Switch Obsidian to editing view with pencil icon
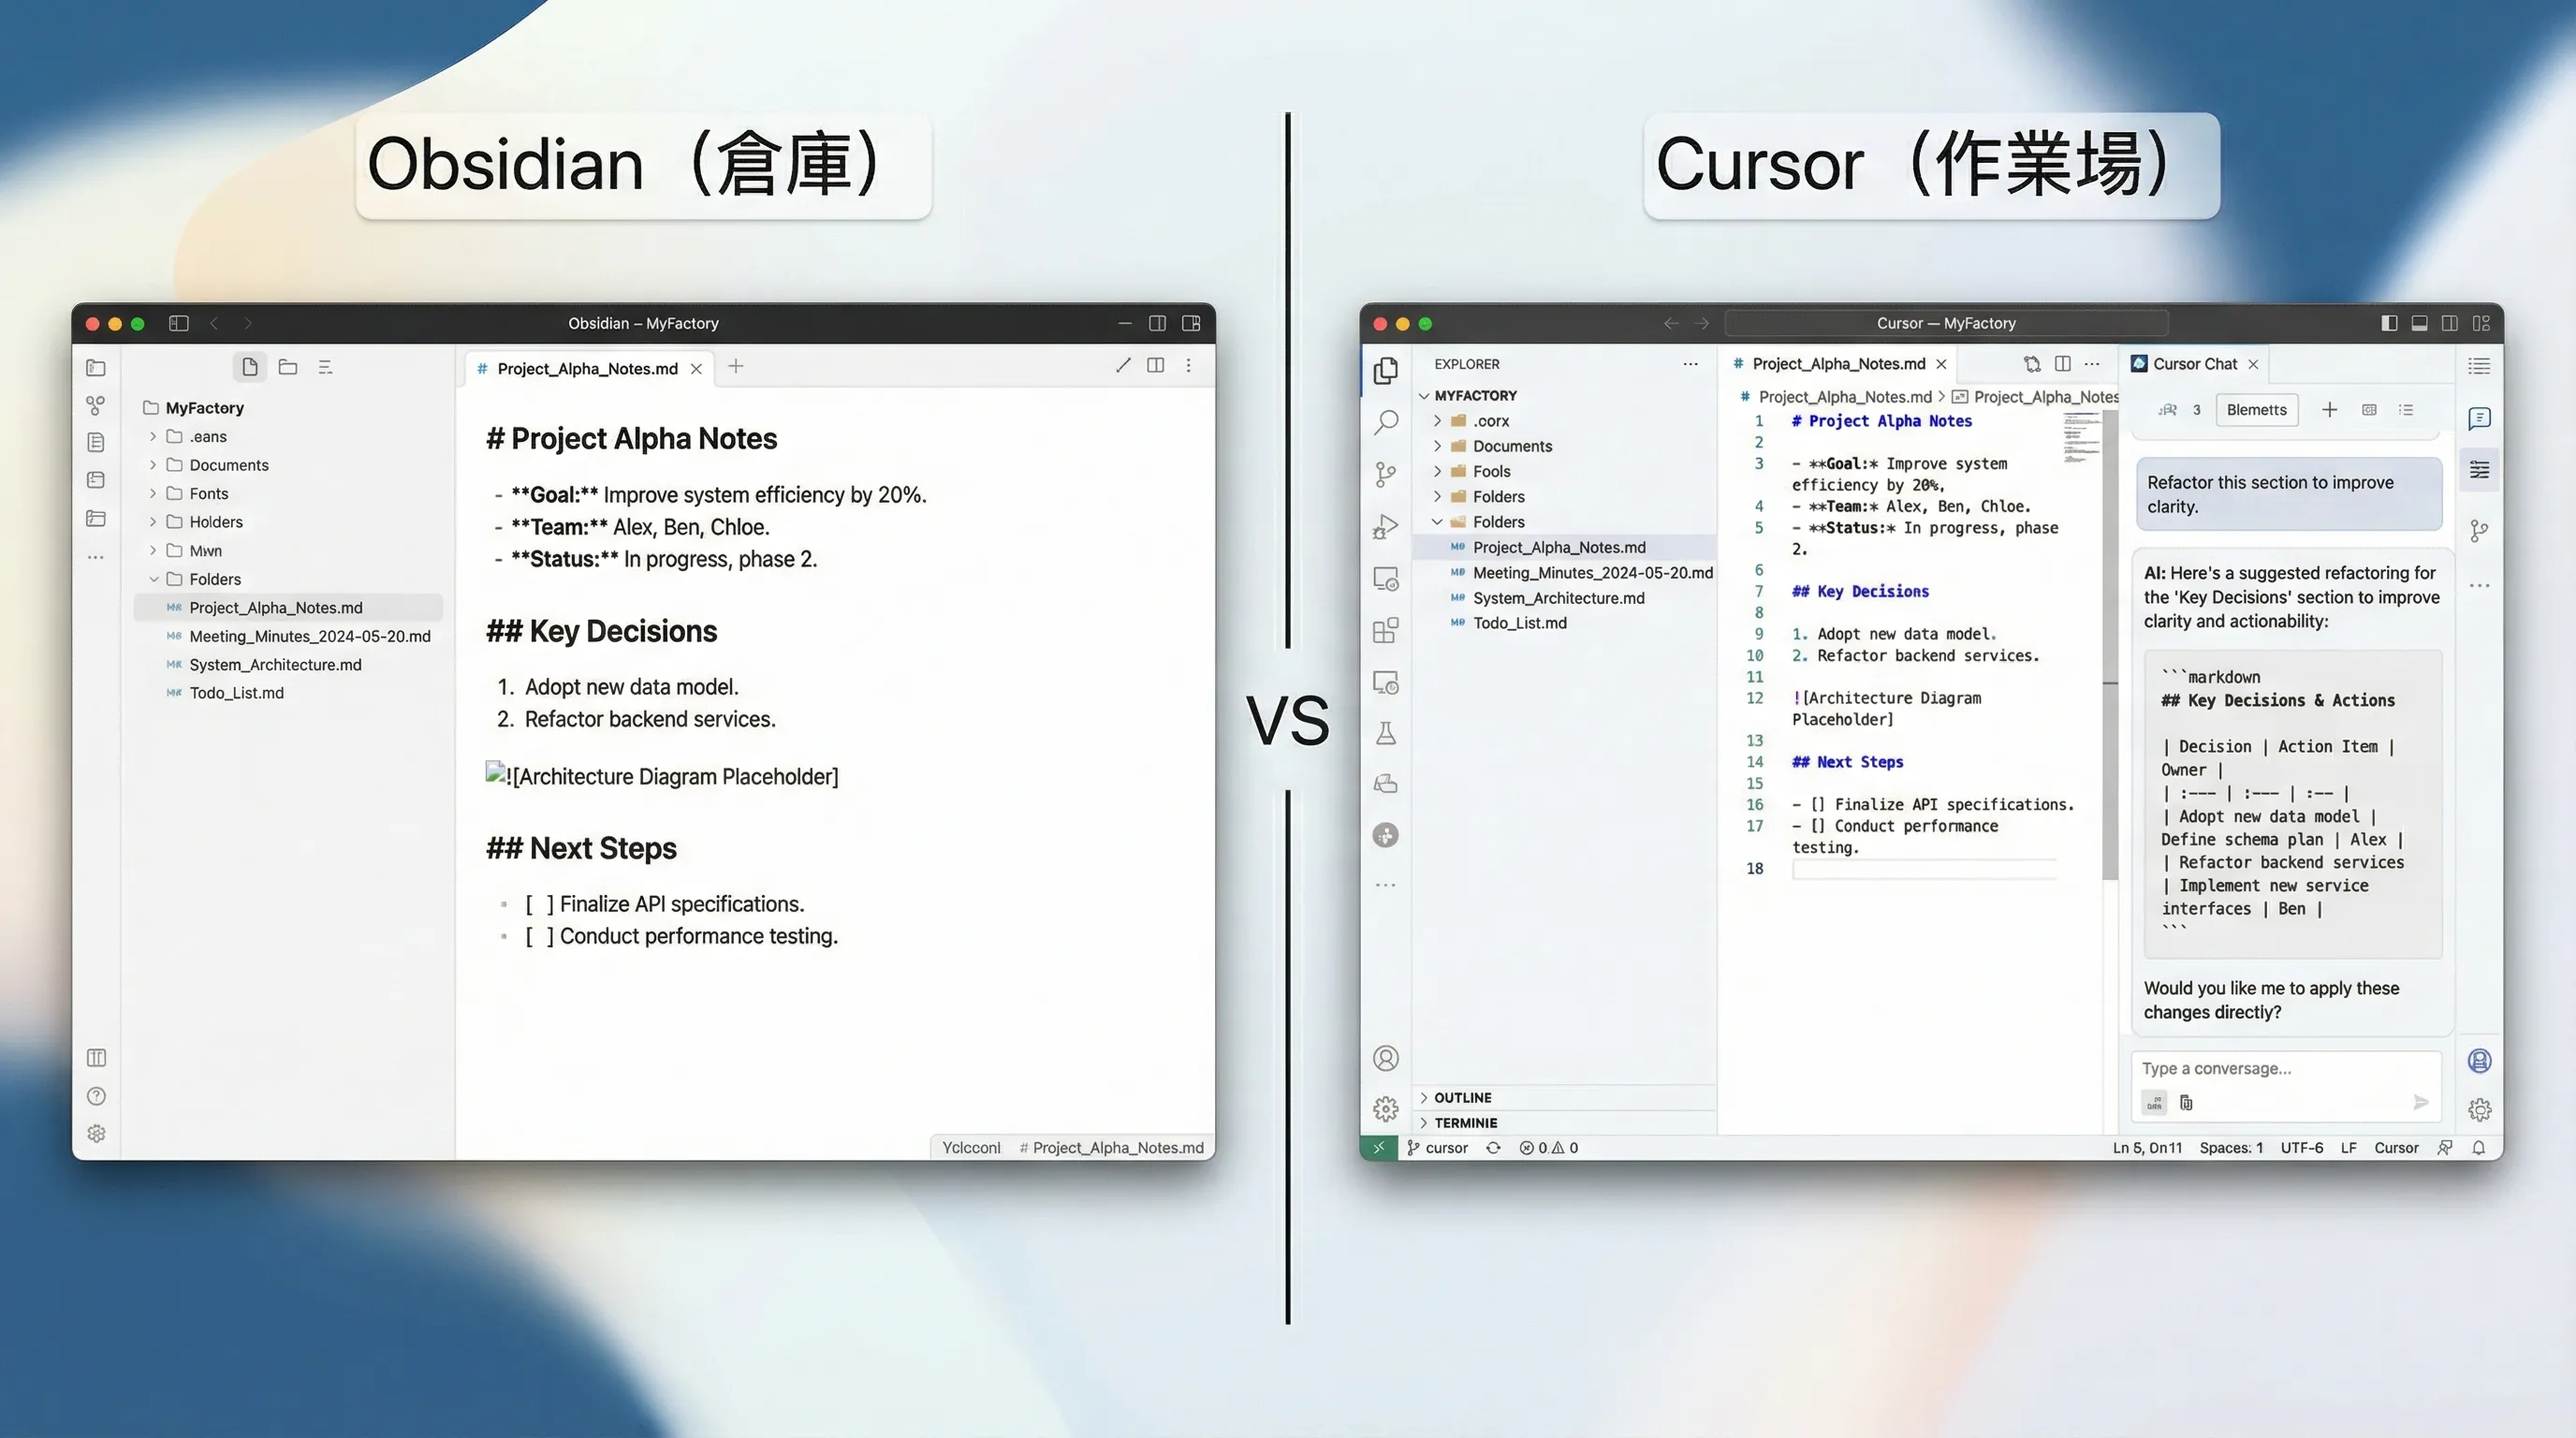The width and height of the screenshot is (2576, 1438). (x=1122, y=365)
